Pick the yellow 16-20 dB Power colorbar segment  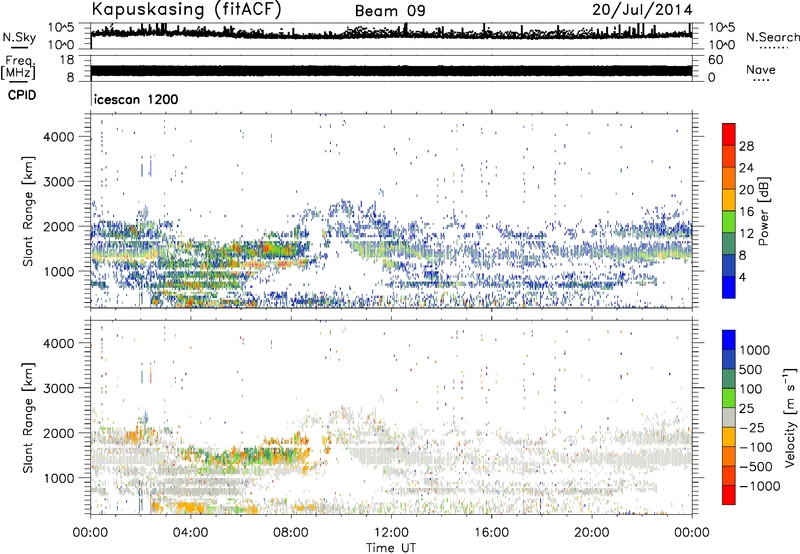coord(729,200)
